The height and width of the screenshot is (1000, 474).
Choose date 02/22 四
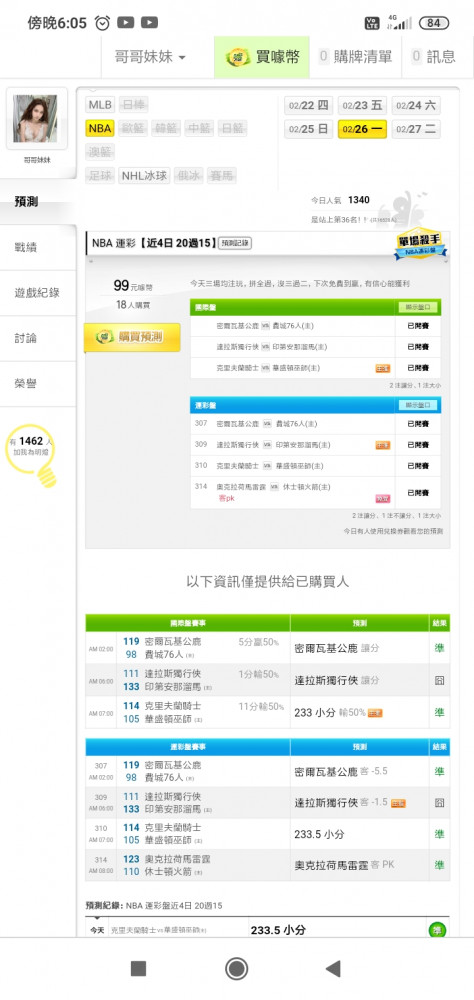click(309, 106)
